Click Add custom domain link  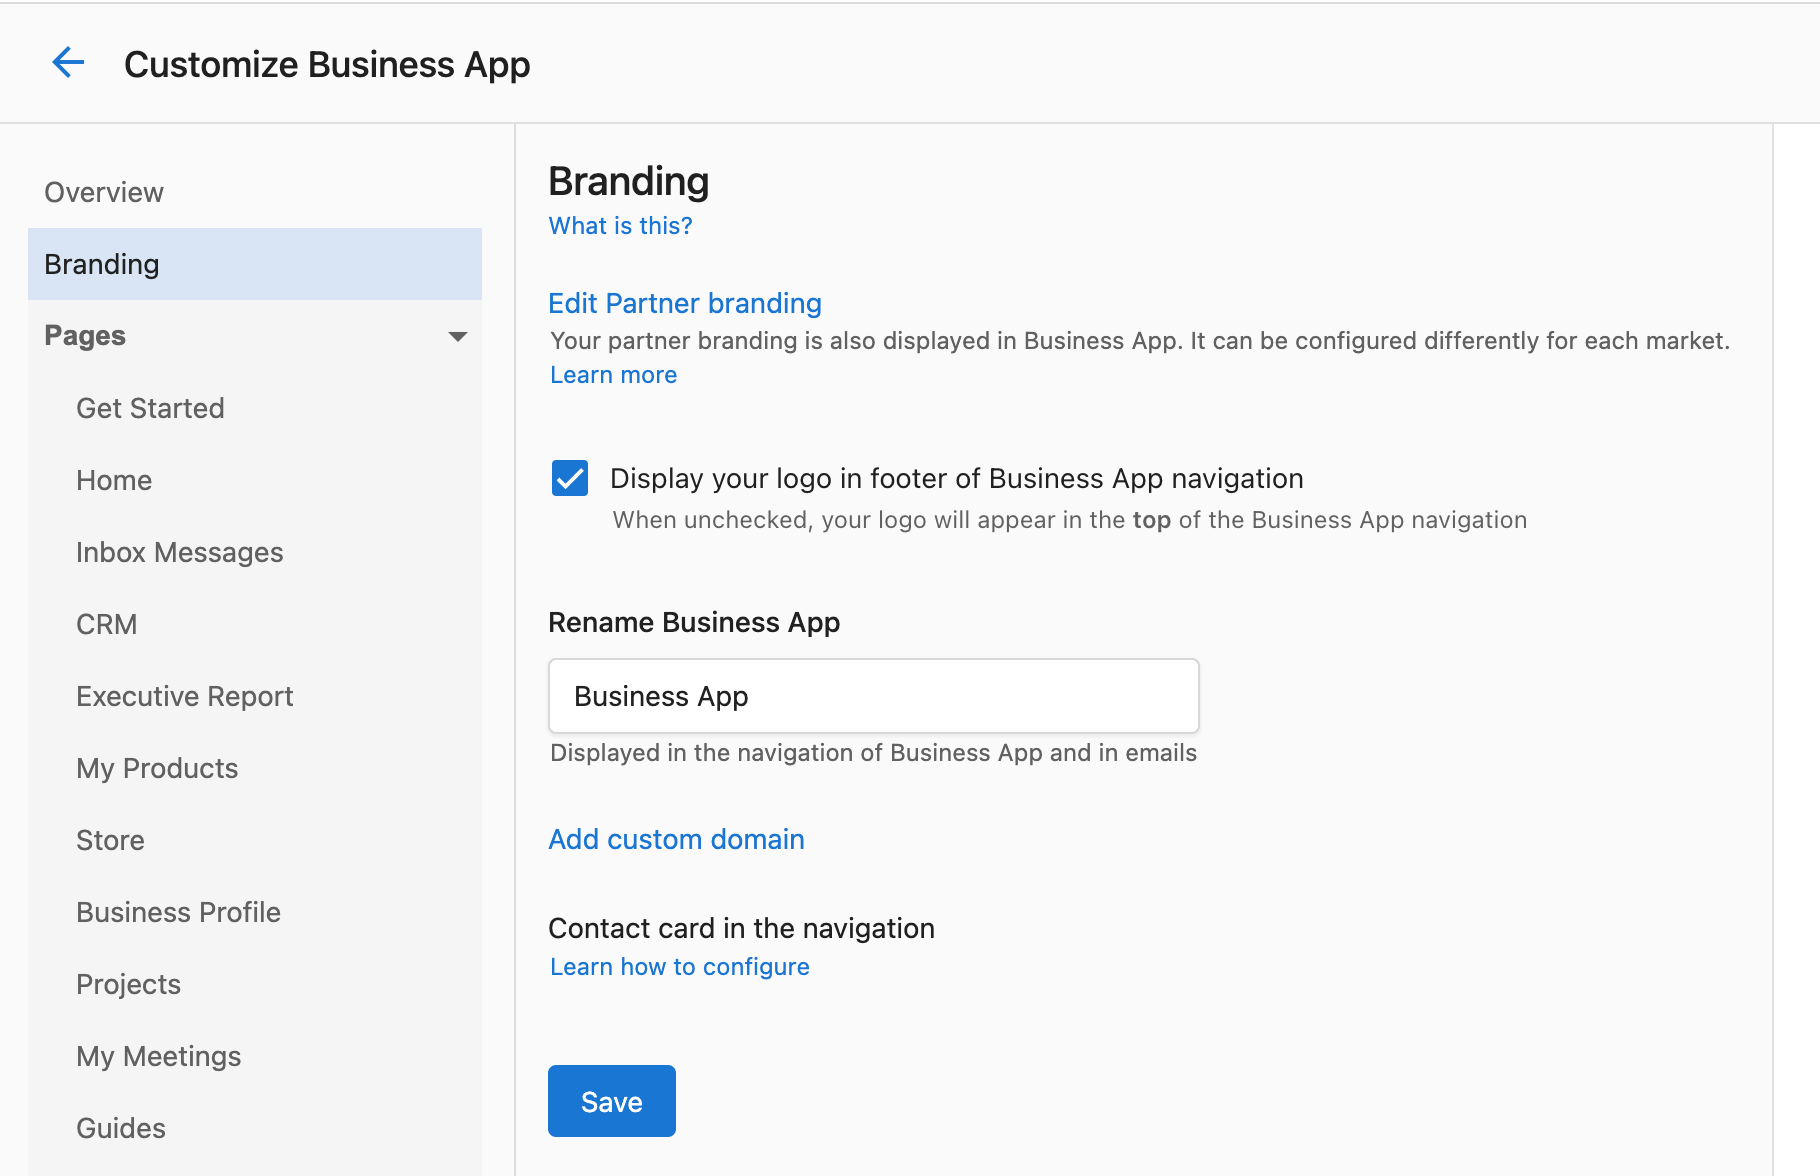tap(676, 839)
